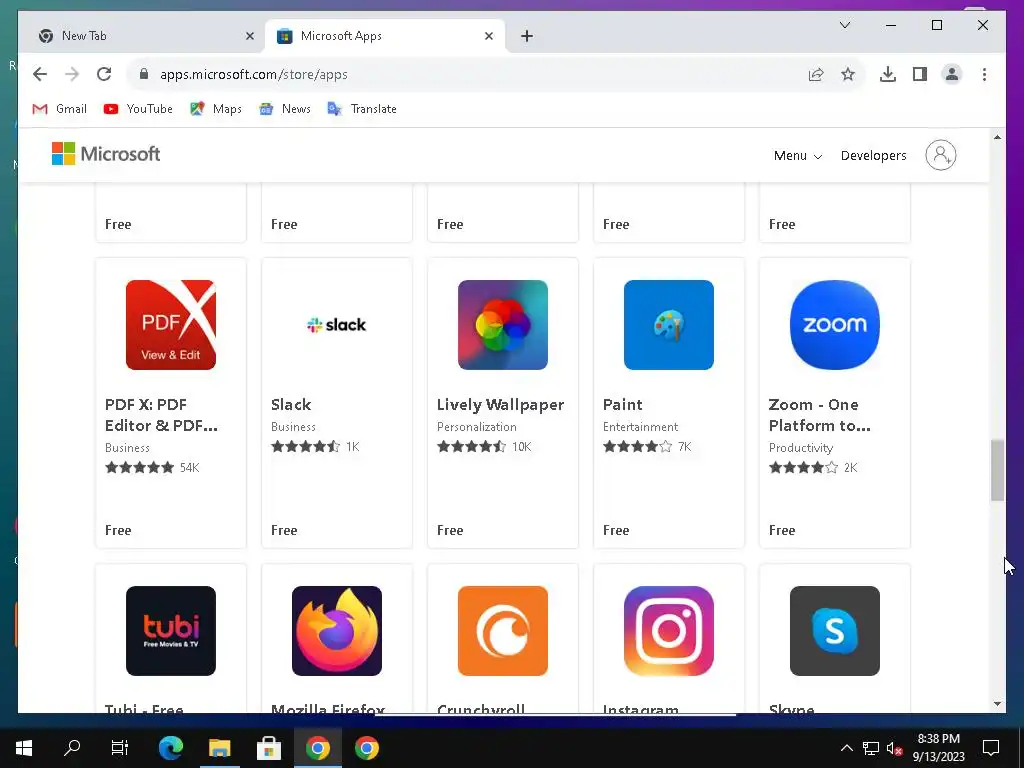Select the Lively Wallpaper app icon

coord(502,325)
